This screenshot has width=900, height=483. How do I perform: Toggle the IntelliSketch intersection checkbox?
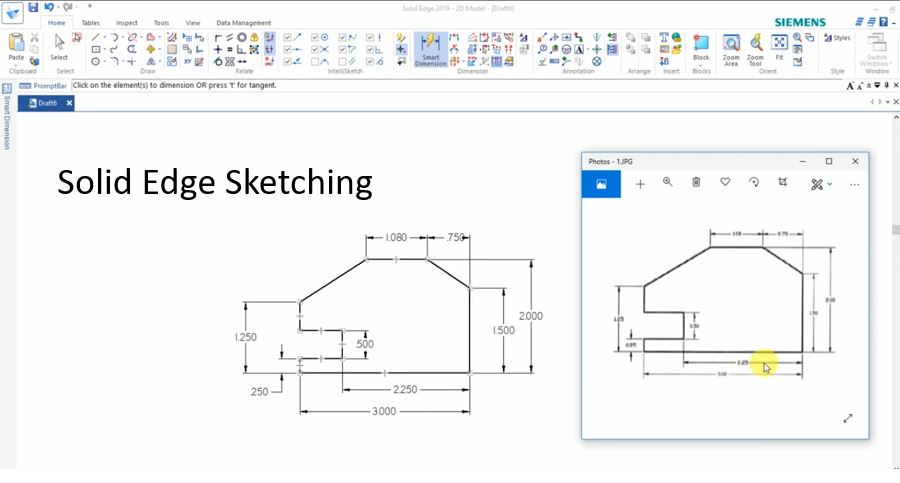(315, 49)
